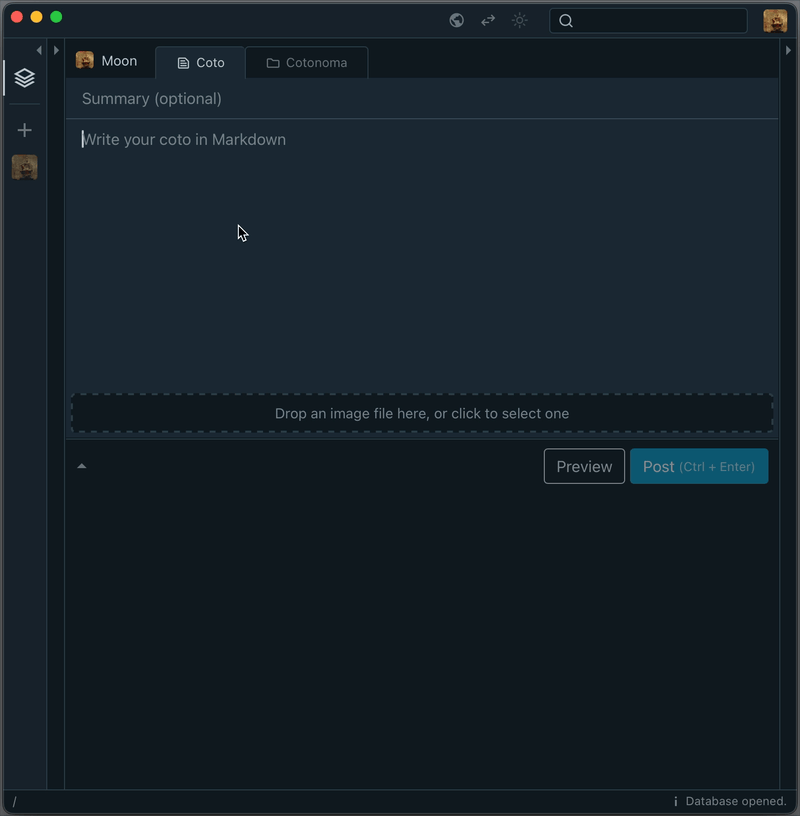Open the user avatar at top right
This screenshot has height=816, width=800.
point(775,21)
